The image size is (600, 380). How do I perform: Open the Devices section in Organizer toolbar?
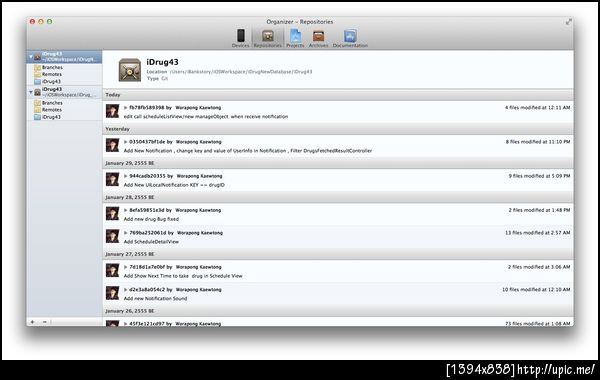[240, 38]
